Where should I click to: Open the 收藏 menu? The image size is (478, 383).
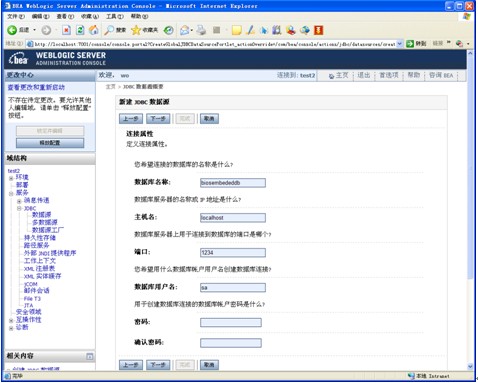90,16
